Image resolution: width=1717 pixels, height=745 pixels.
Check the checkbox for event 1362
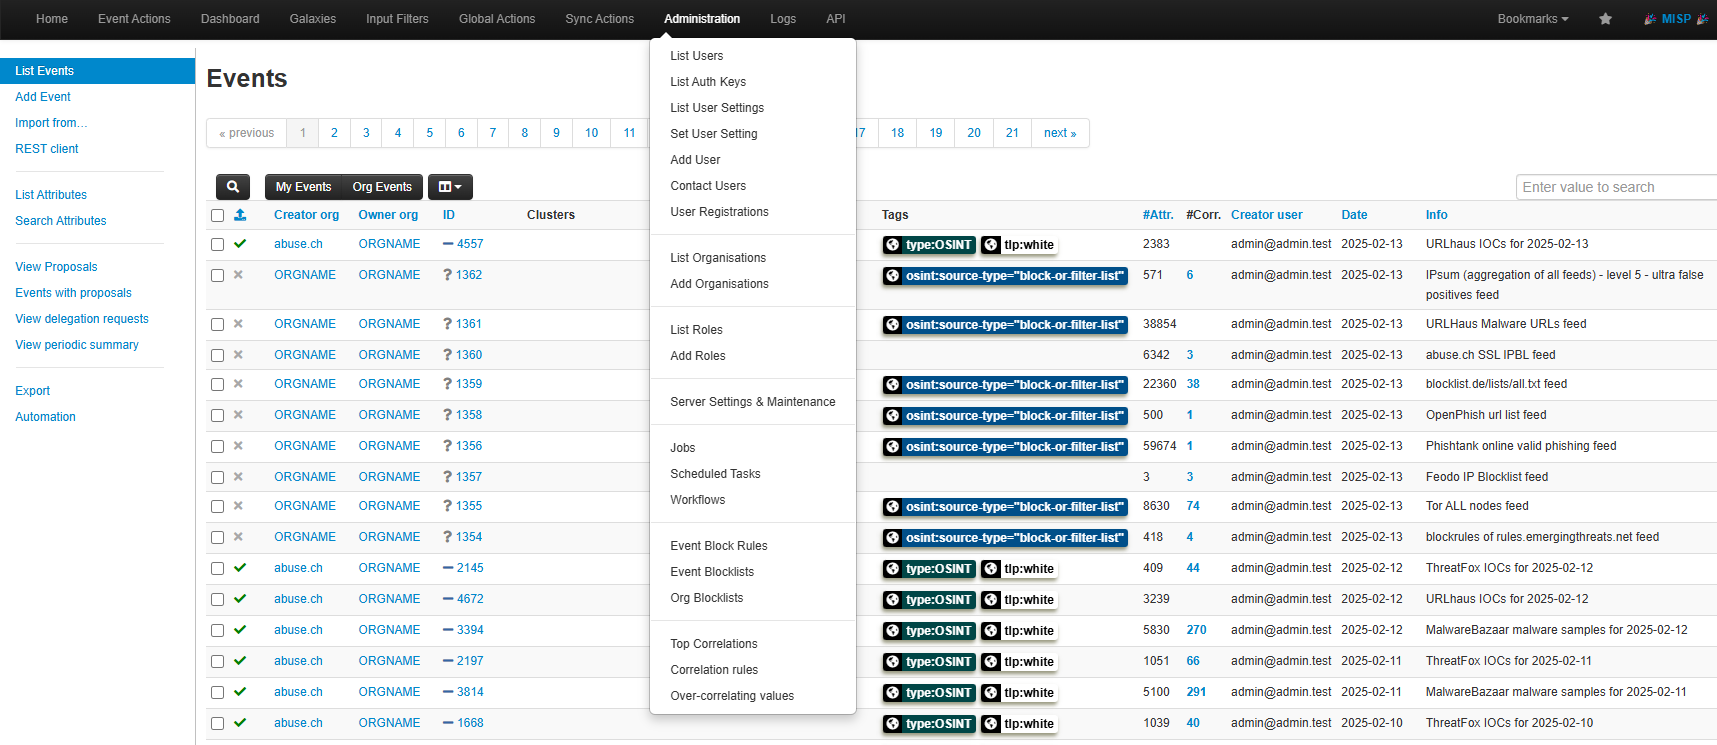217,275
